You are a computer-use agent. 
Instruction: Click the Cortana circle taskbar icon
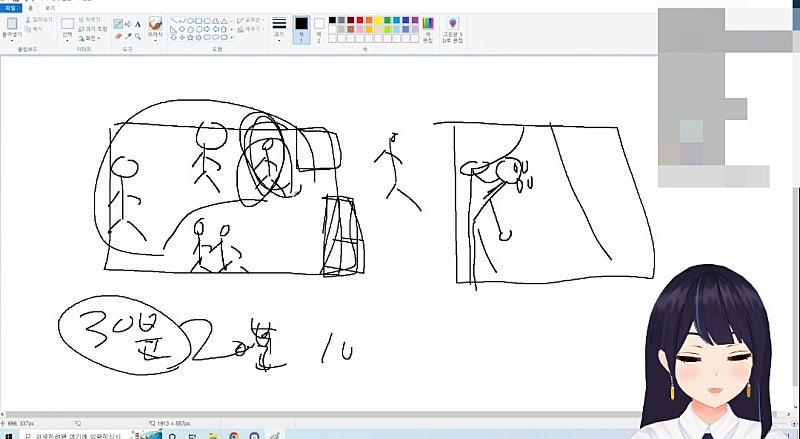pyautogui.click(x=172, y=436)
